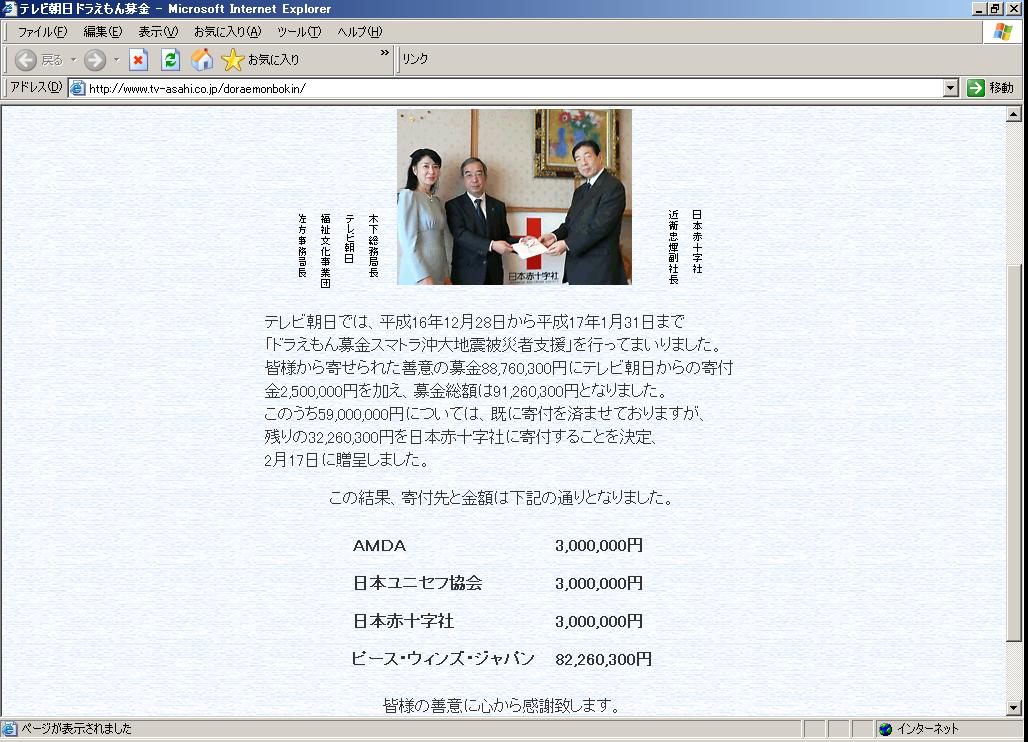
Task: Click the Internet zone globe icon
Action: click(885, 729)
